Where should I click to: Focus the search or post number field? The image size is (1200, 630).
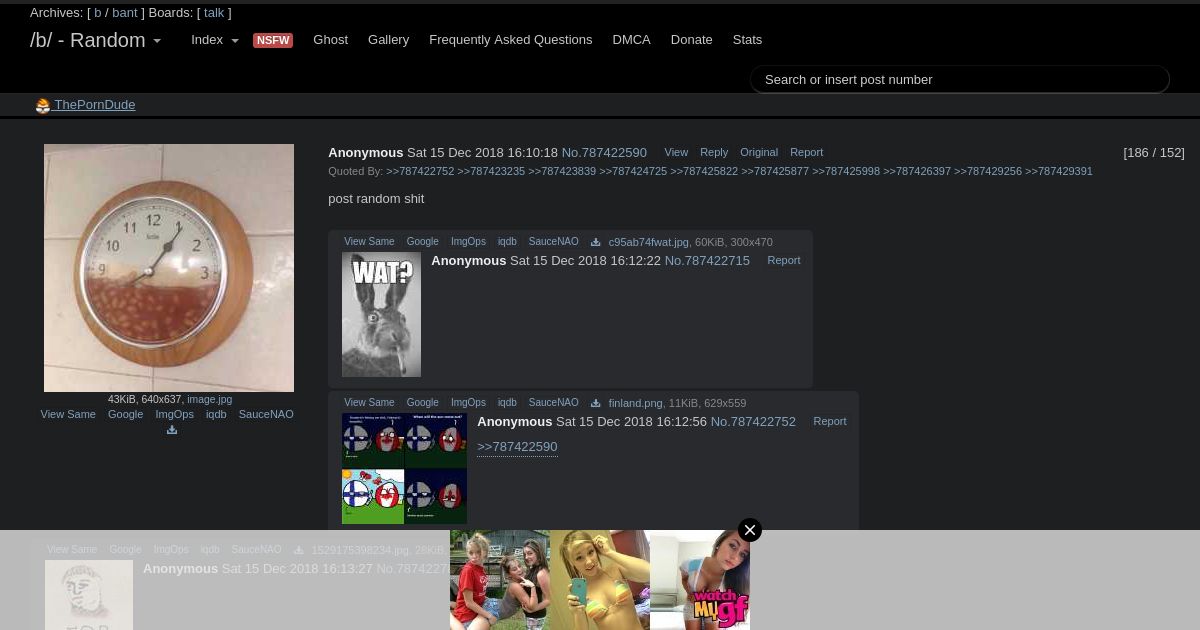click(x=959, y=79)
